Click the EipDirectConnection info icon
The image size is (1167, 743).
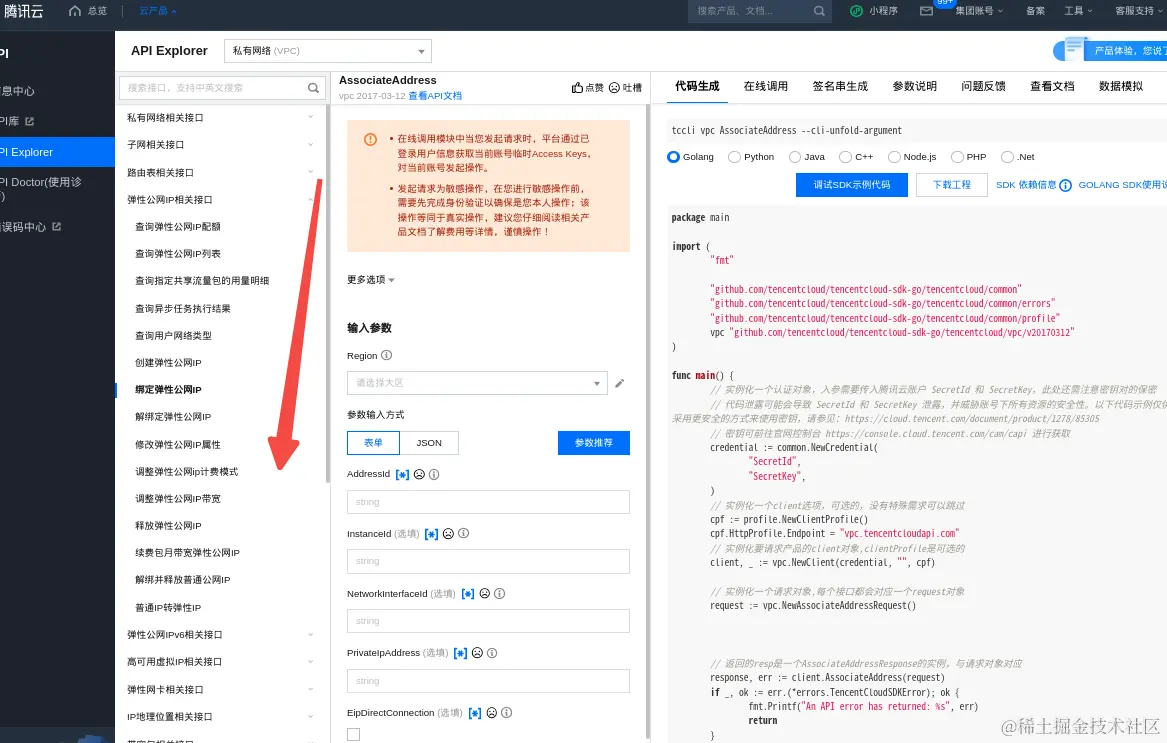[x=506, y=712]
